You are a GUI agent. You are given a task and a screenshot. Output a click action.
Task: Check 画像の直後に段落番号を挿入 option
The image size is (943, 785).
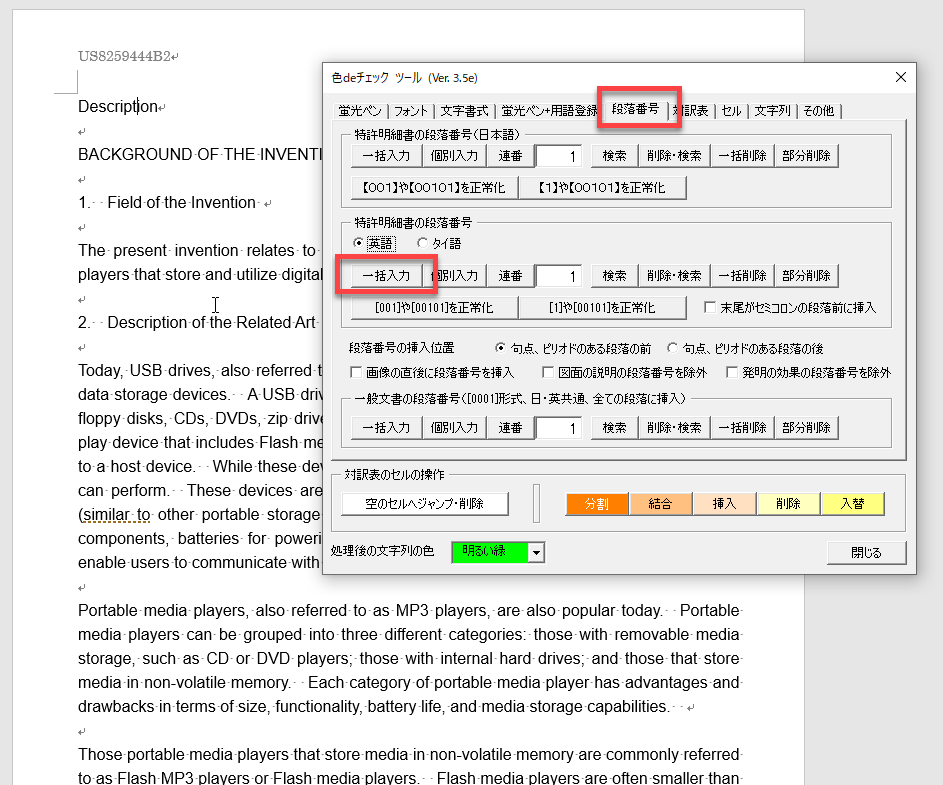pos(357,372)
